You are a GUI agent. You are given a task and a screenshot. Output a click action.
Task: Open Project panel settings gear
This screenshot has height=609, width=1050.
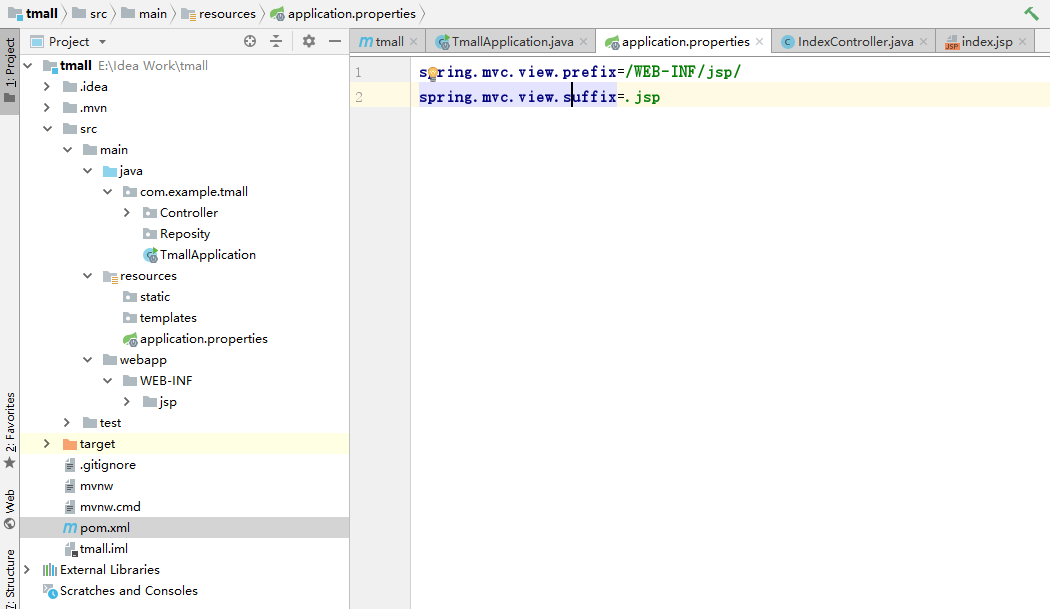pyautogui.click(x=309, y=42)
